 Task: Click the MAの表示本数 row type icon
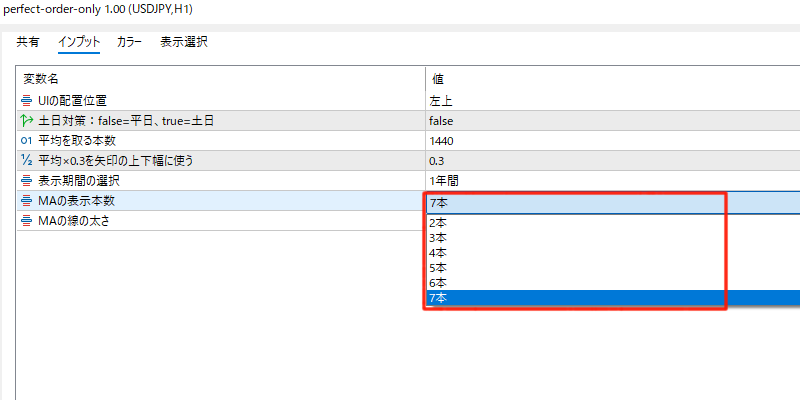[x=26, y=201]
